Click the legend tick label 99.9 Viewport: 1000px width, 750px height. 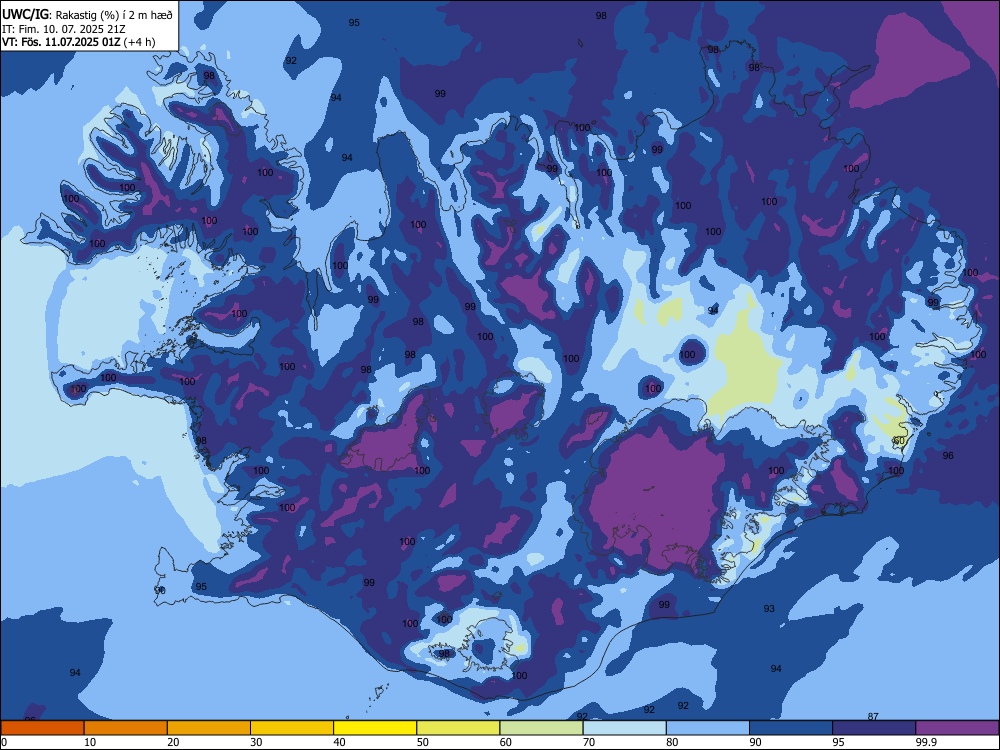point(926,742)
